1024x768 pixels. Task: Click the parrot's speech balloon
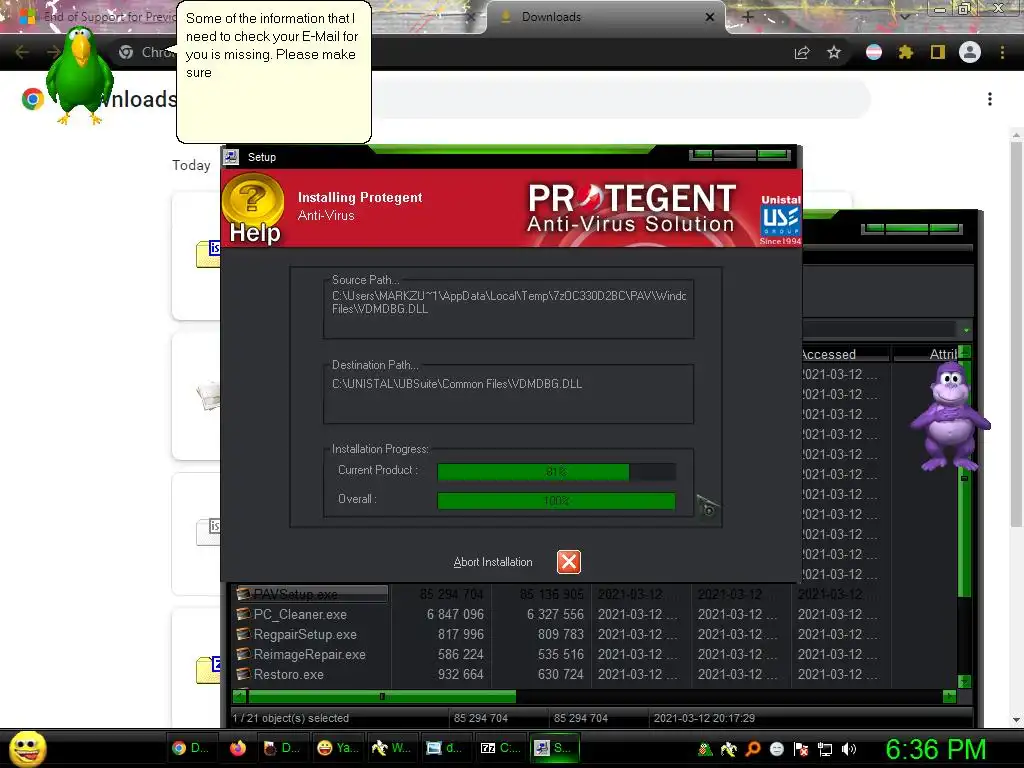[x=274, y=72]
